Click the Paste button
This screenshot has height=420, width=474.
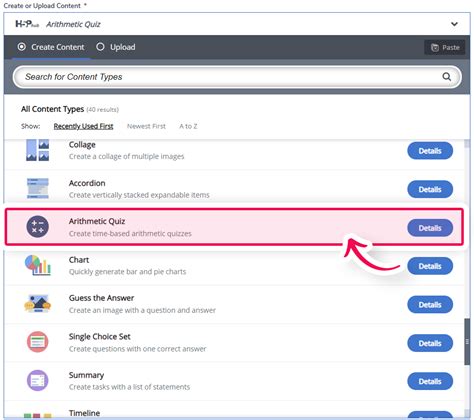[445, 48]
